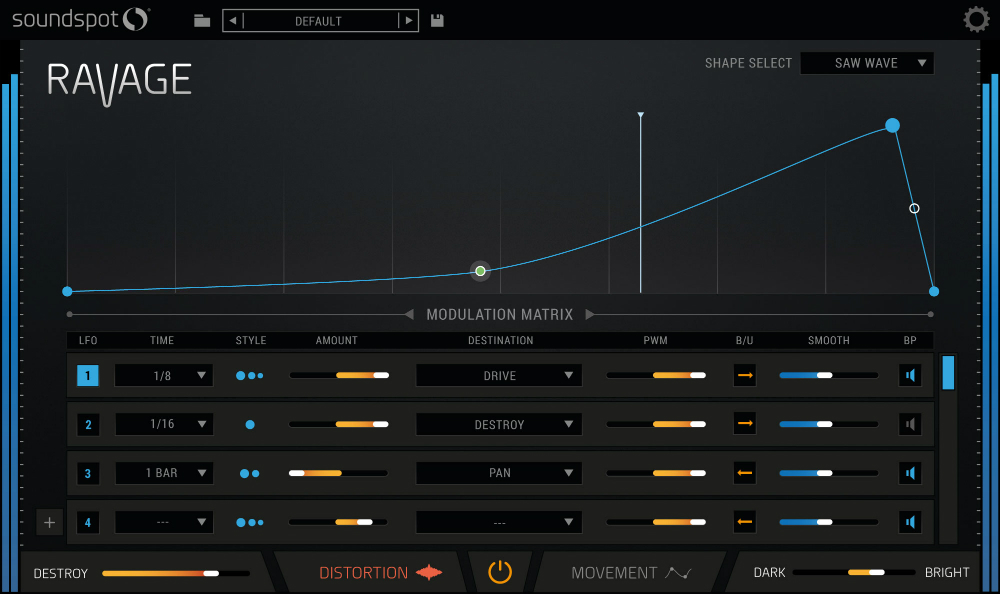This screenshot has width=1000, height=594.
Task: Click LFO 2 single-dot style icon
Action: pyautogui.click(x=250, y=424)
